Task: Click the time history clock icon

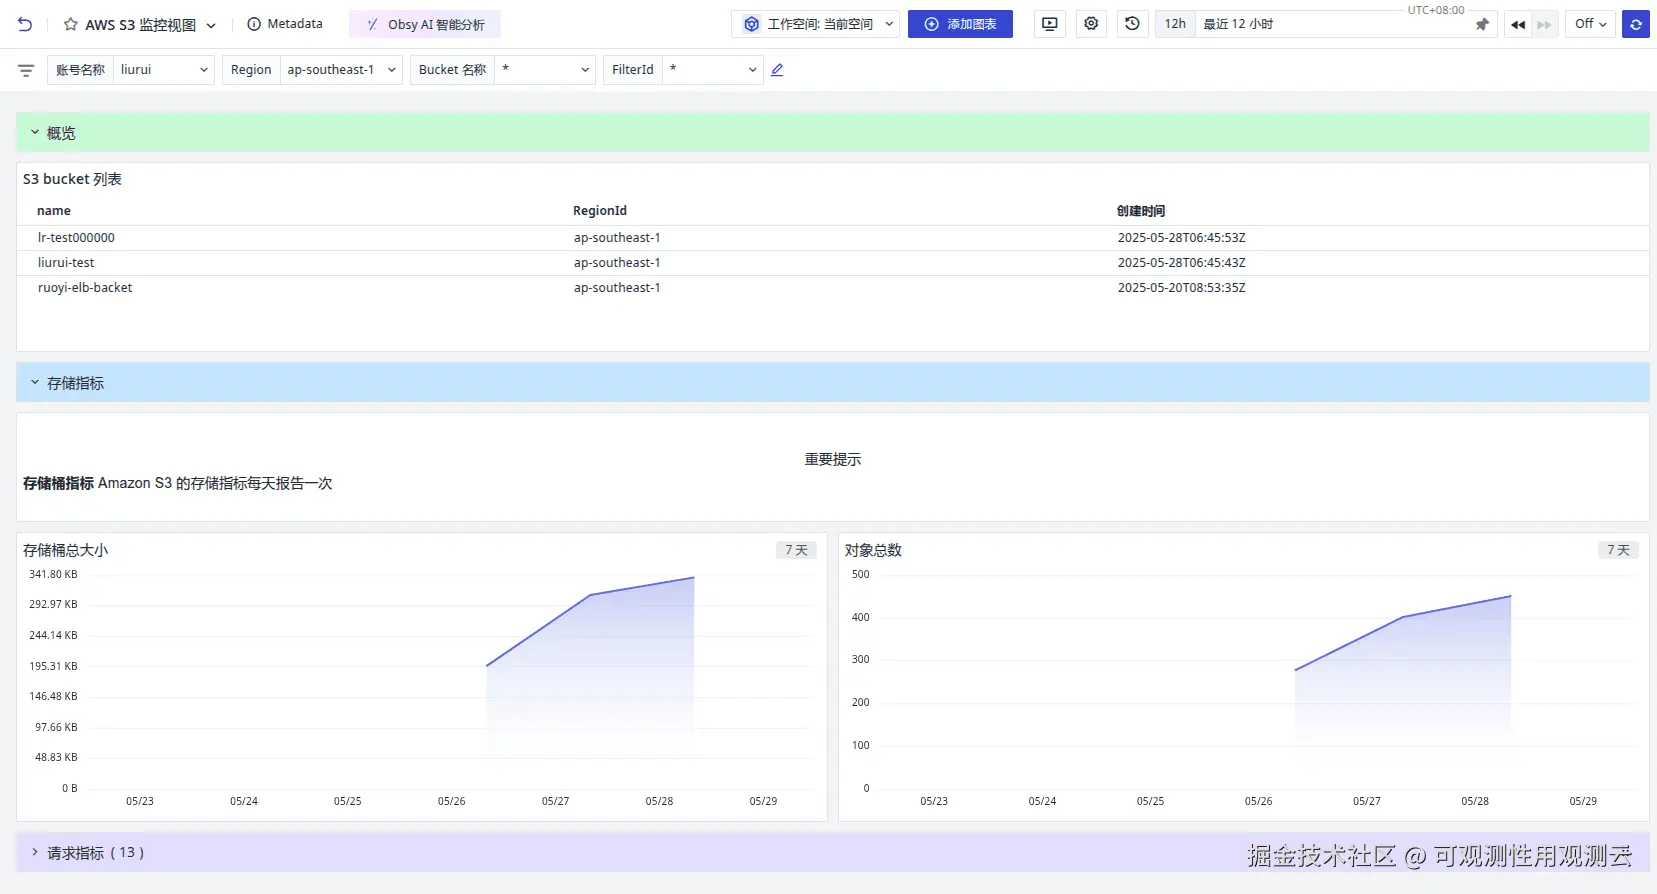Action: click(1132, 24)
